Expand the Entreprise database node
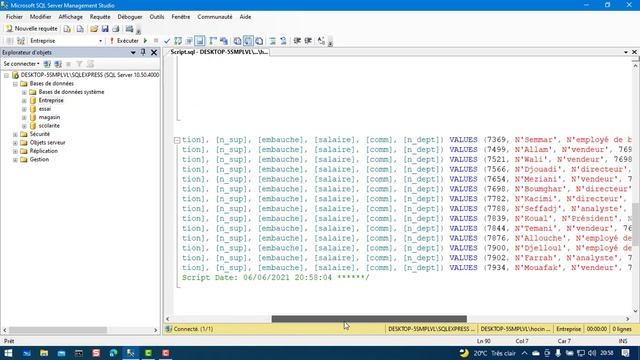 [24, 100]
